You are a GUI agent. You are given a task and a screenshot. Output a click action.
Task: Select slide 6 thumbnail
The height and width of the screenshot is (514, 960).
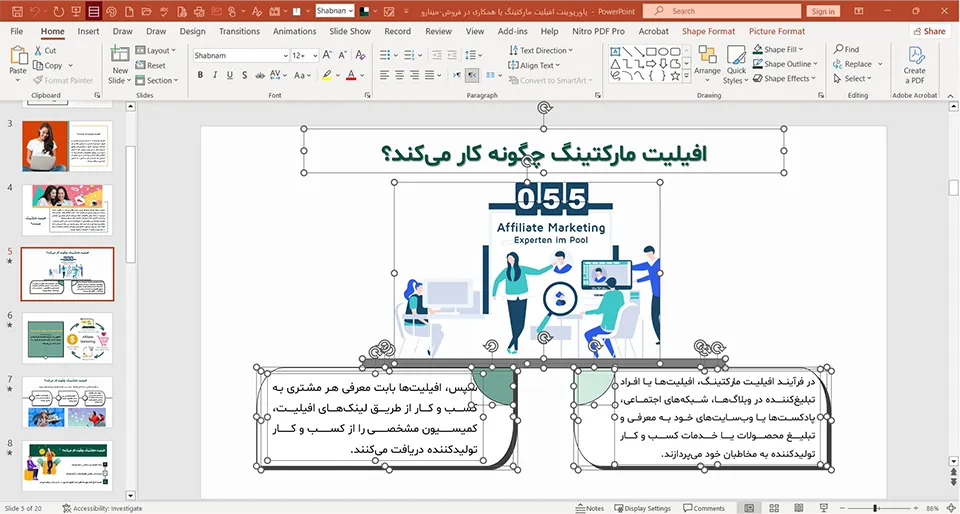click(67, 337)
